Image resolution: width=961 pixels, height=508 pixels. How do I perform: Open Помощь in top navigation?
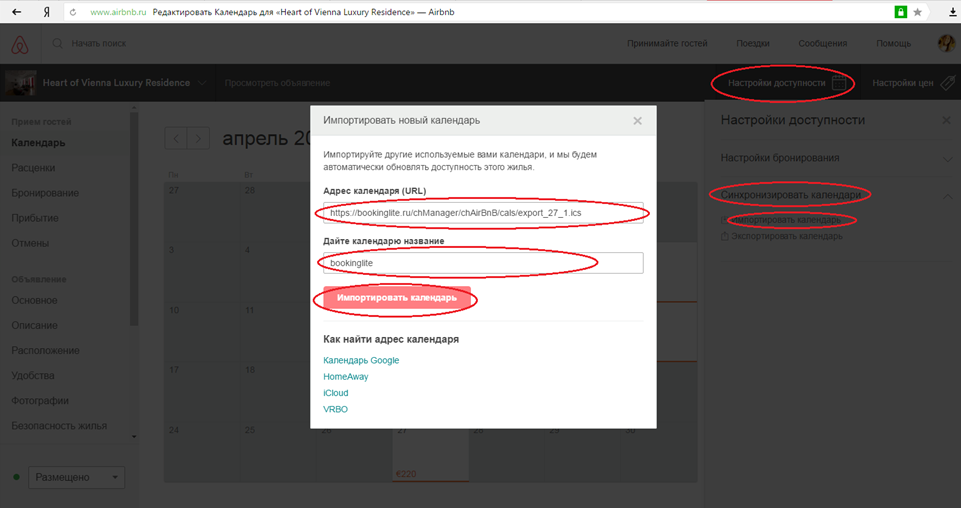point(894,44)
